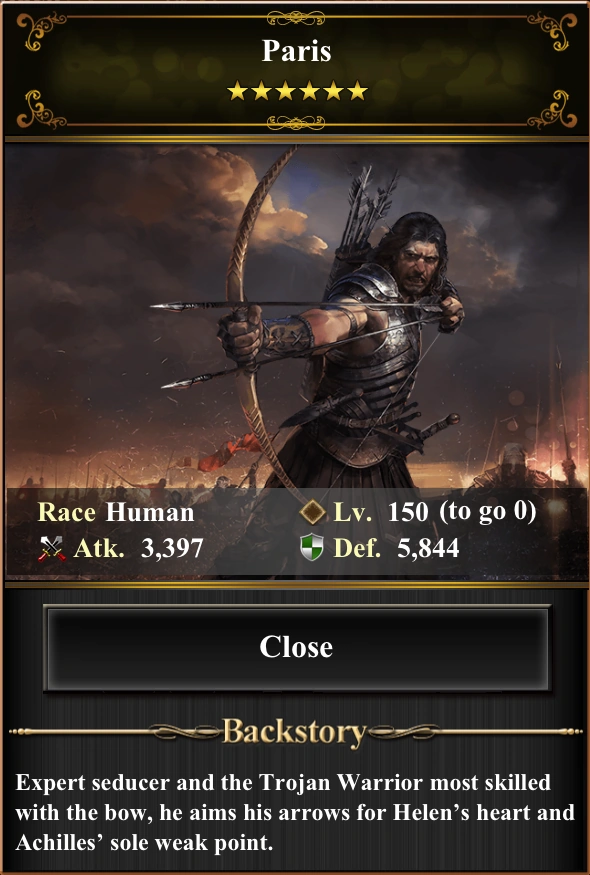590x875 pixels.
Task: Tap the top-left ornamental corner flourish
Action: [40, 30]
